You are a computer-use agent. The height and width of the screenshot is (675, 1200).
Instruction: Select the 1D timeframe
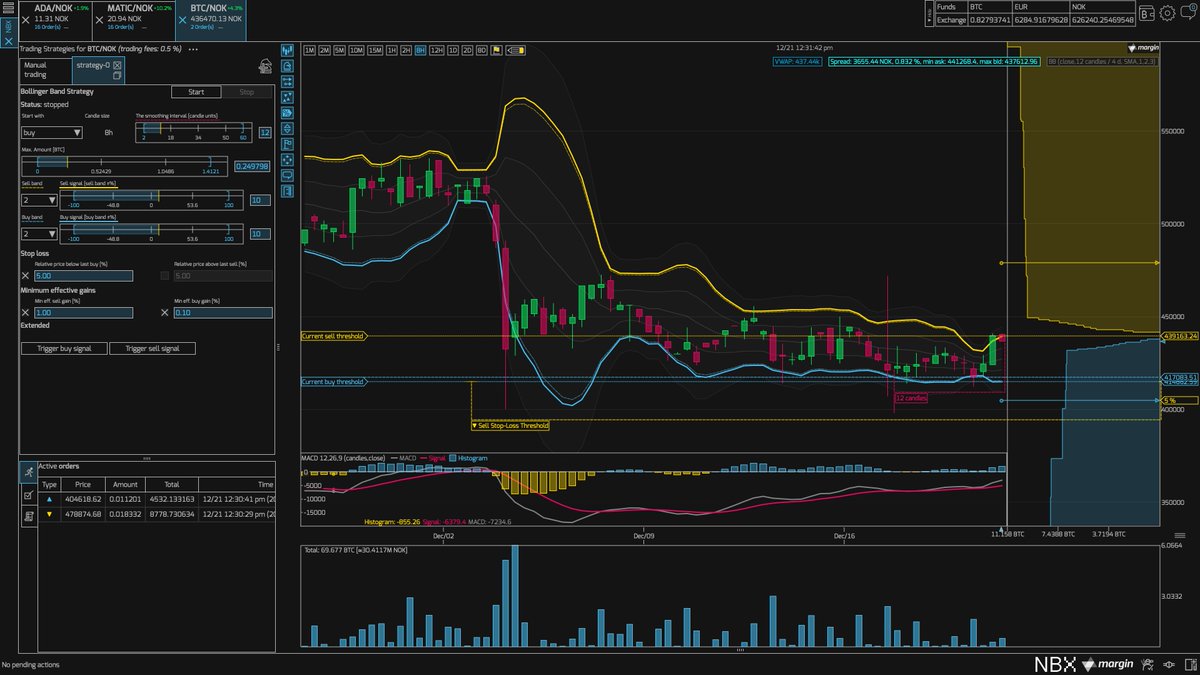point(452,49)
